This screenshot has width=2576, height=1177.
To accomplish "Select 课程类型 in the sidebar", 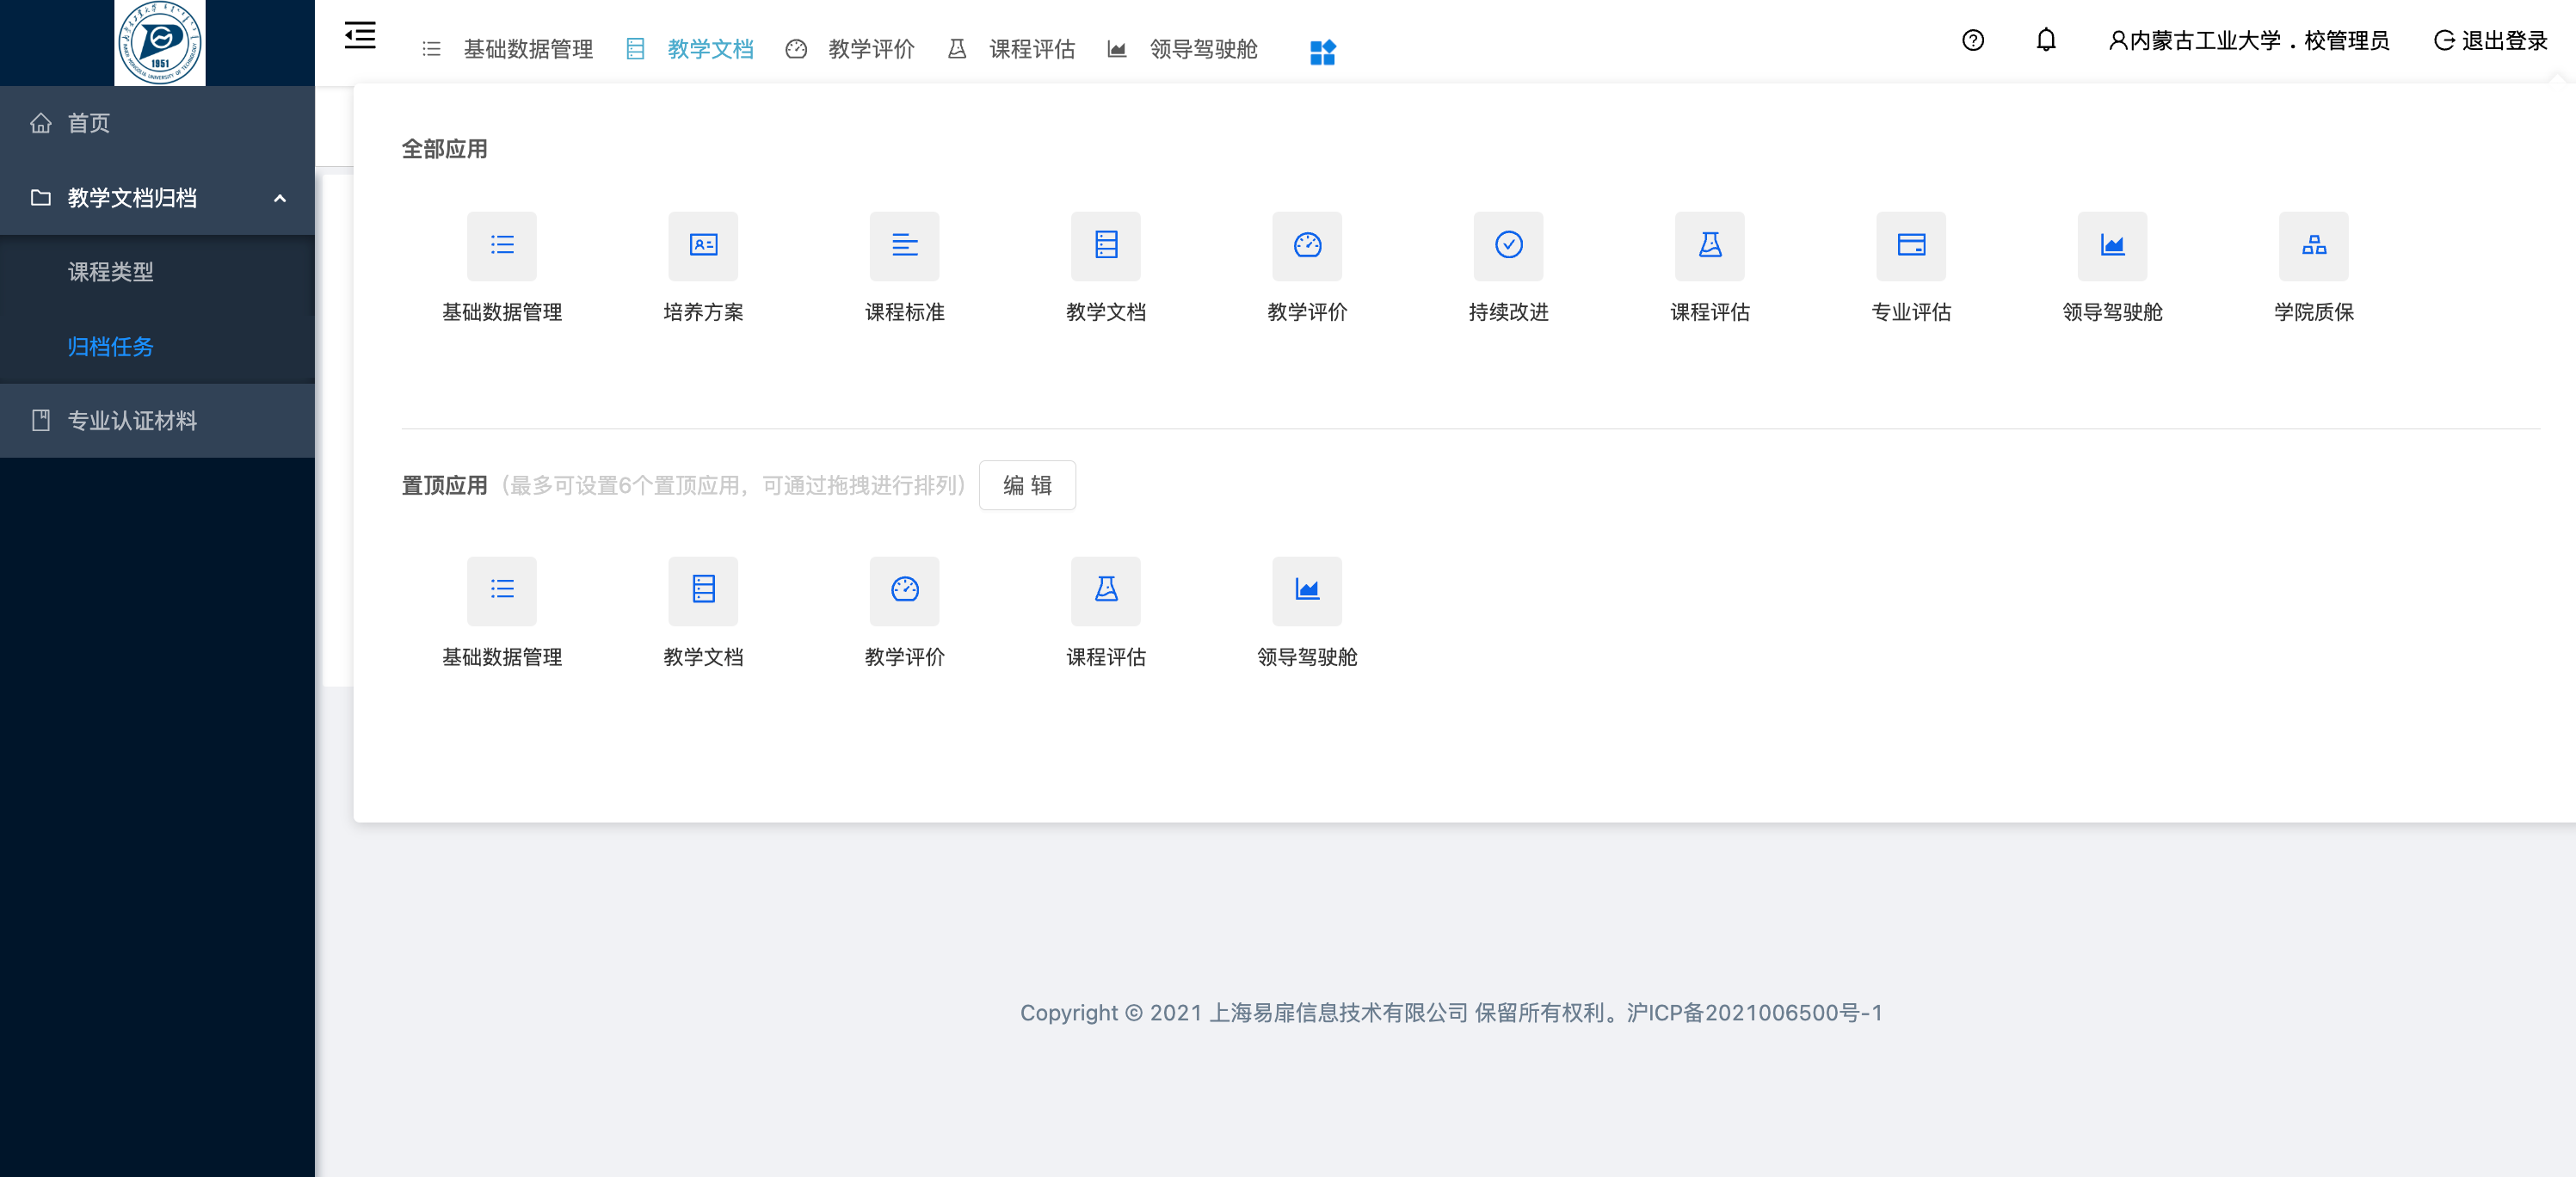I will point(111,272).
